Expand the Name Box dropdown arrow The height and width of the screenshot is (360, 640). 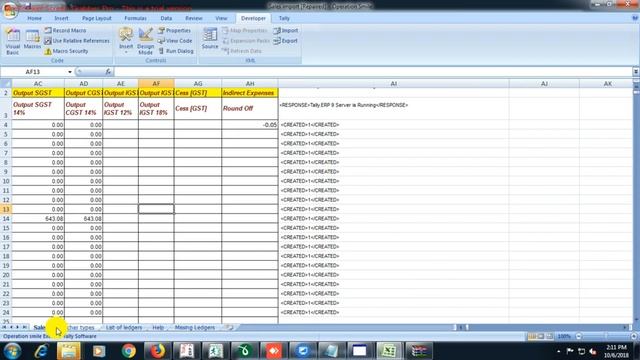tap(70, 72)
